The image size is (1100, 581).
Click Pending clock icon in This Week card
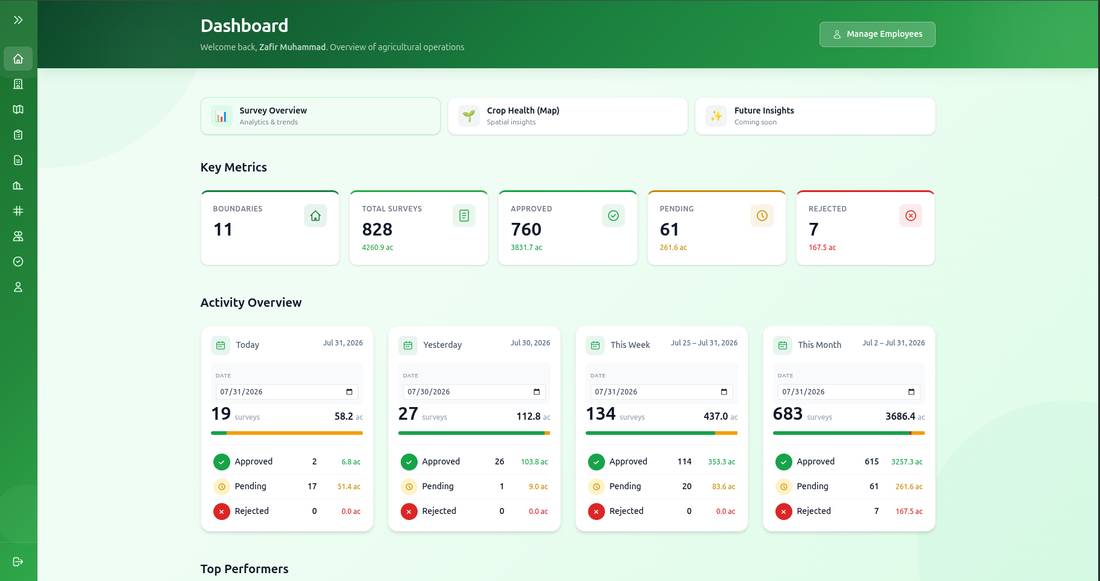coord(596,486)
